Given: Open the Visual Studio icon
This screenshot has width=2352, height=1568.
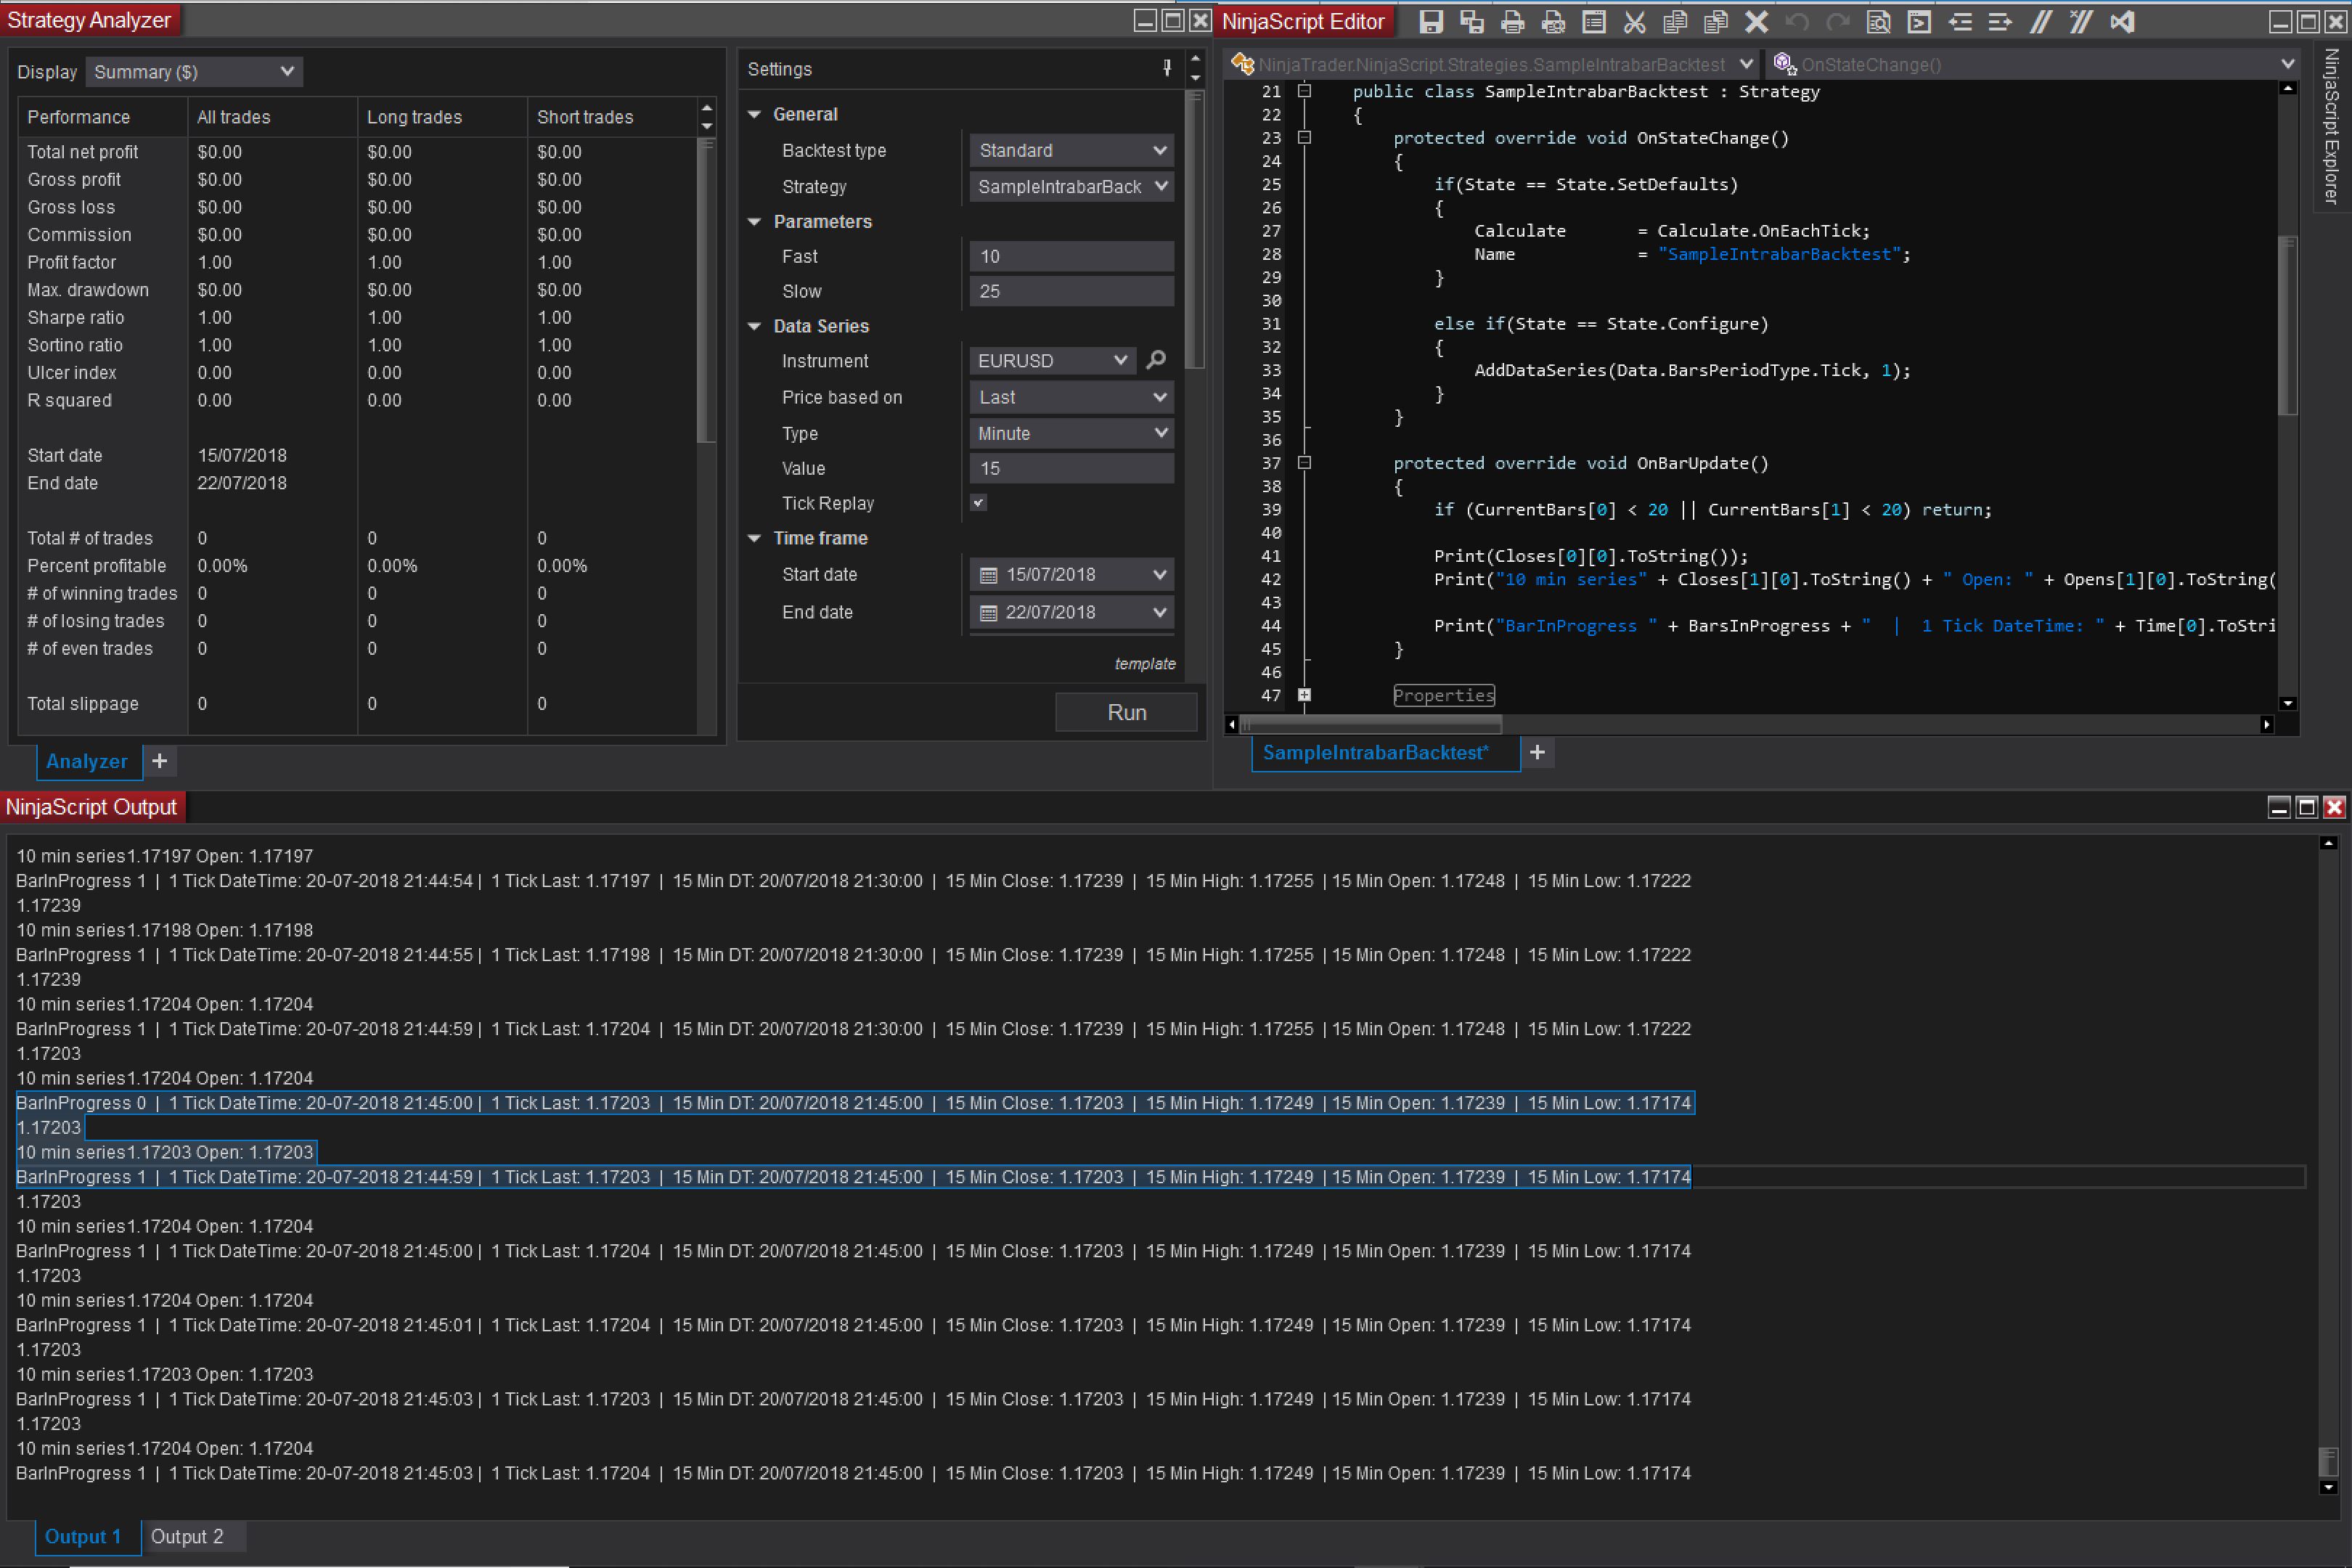Looking at the screenshot, I should (x=2122, y=22).
